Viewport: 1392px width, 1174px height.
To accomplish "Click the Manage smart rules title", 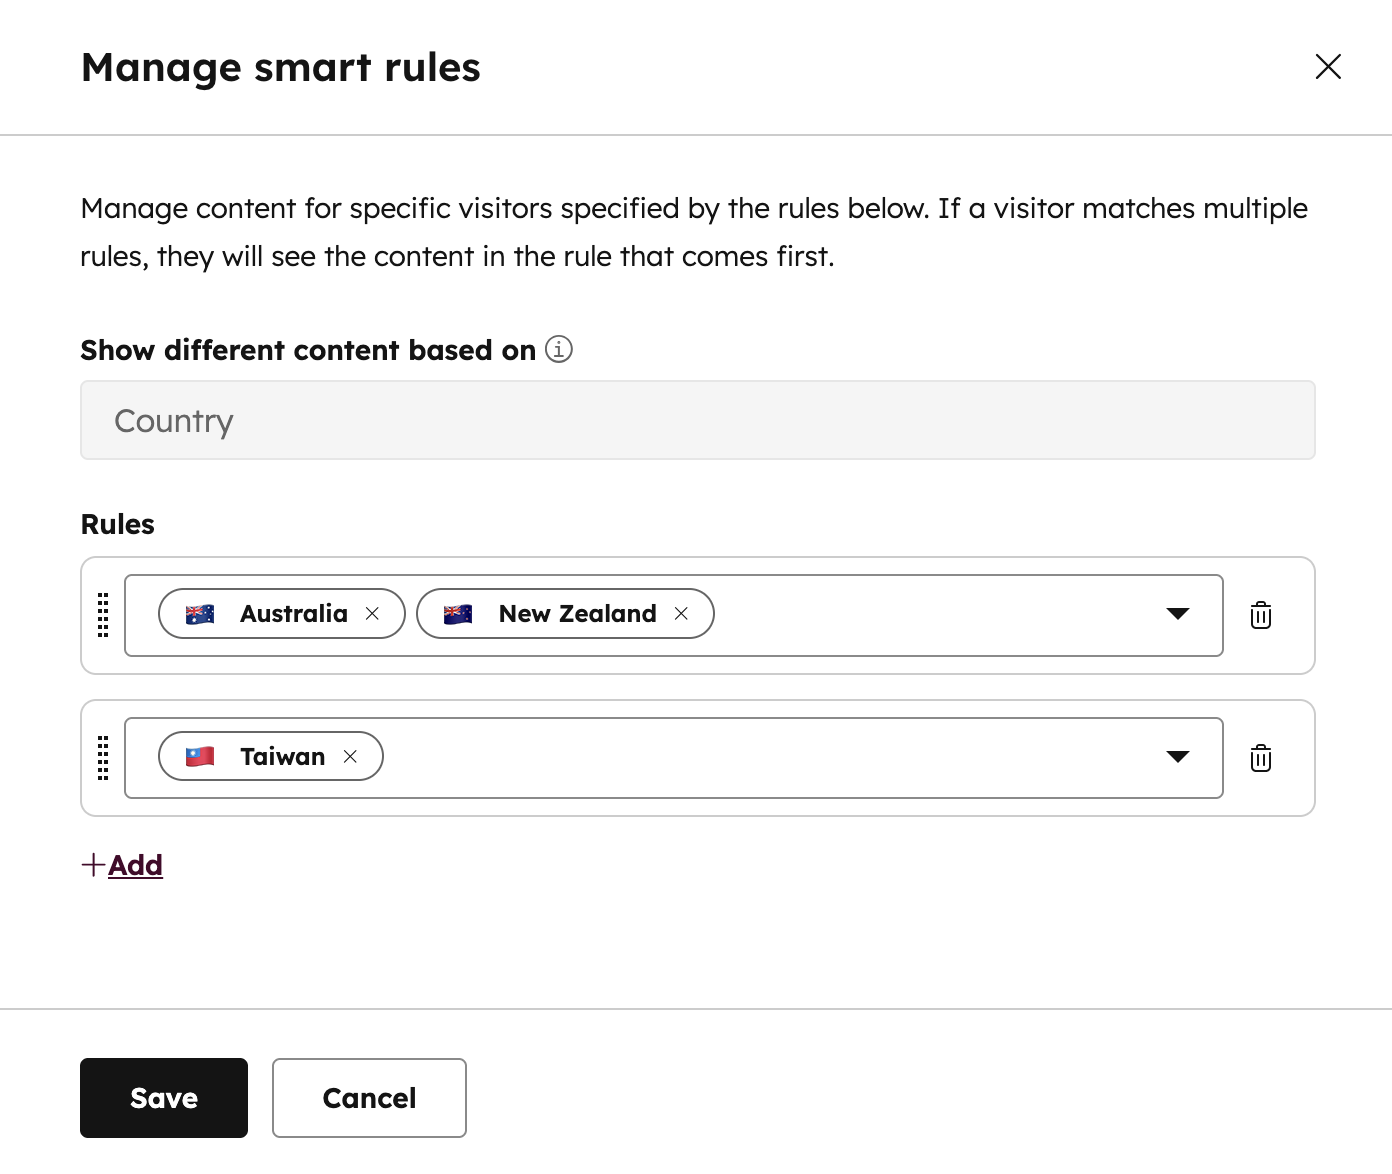I will tap(280, 66).
